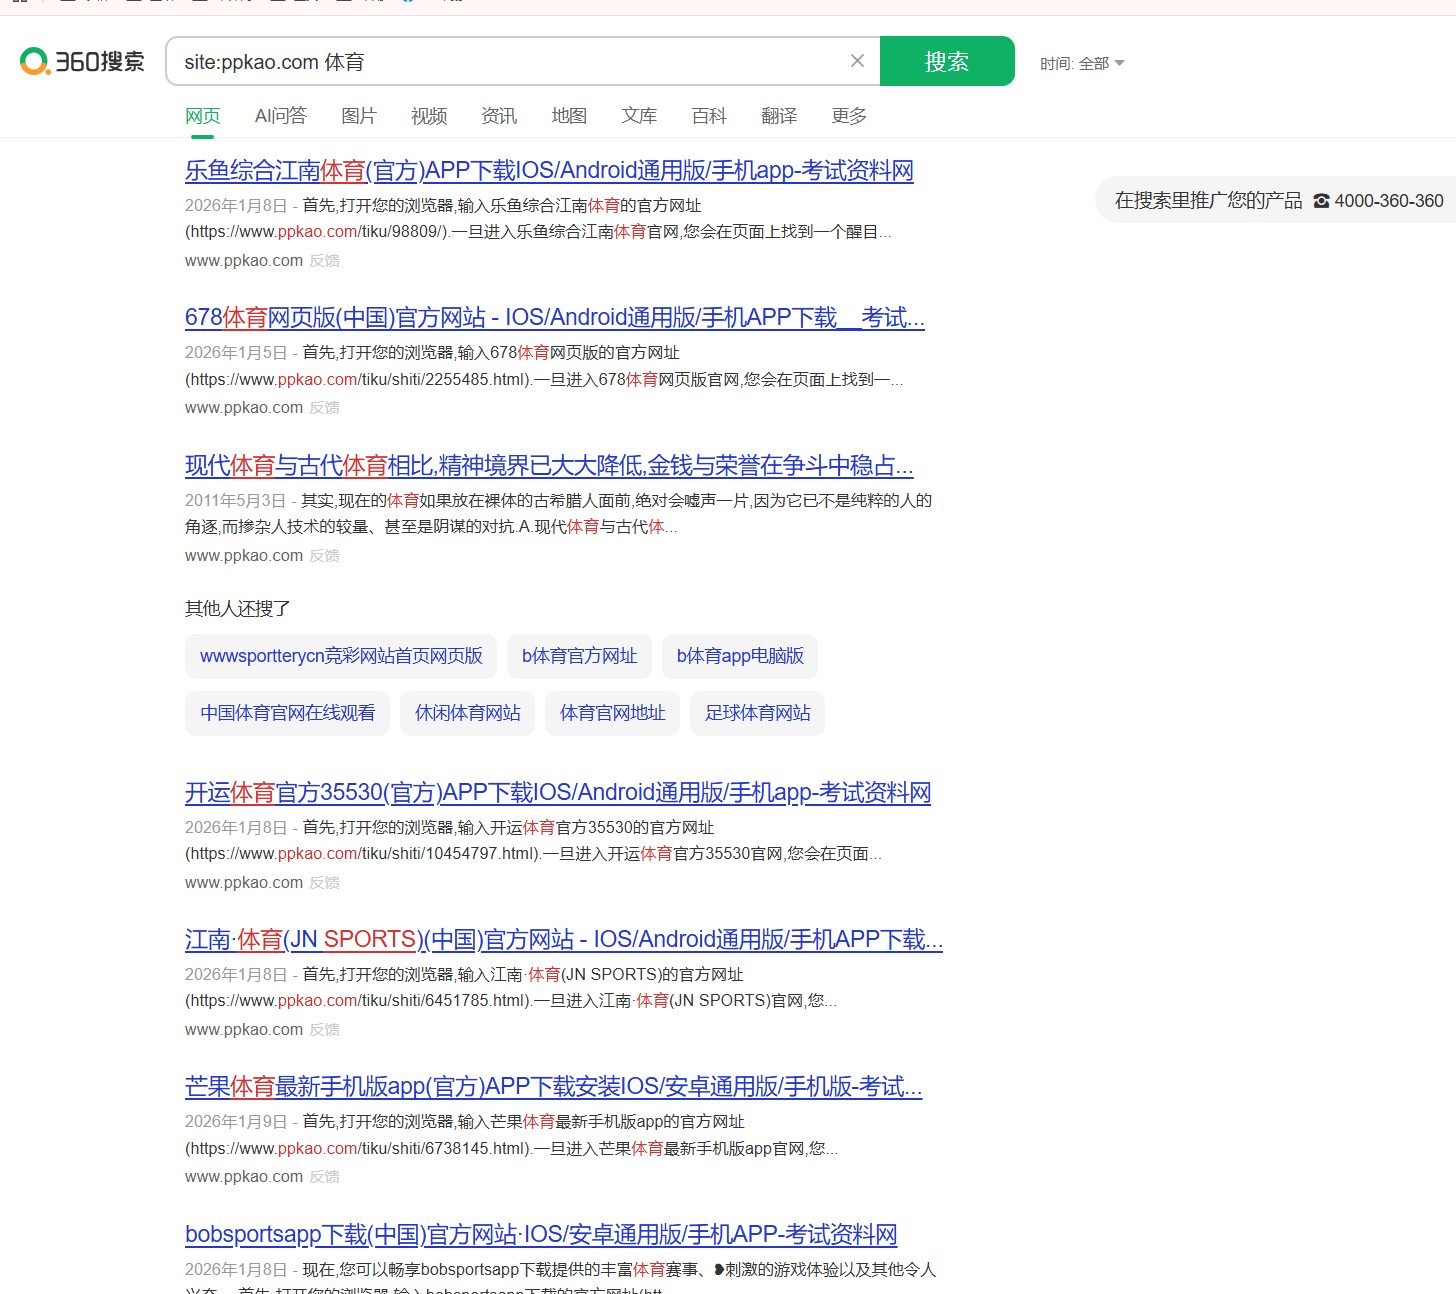
Task: Open the 现代体育与古代体育相比 result title
Action: (x=549, y=466)
